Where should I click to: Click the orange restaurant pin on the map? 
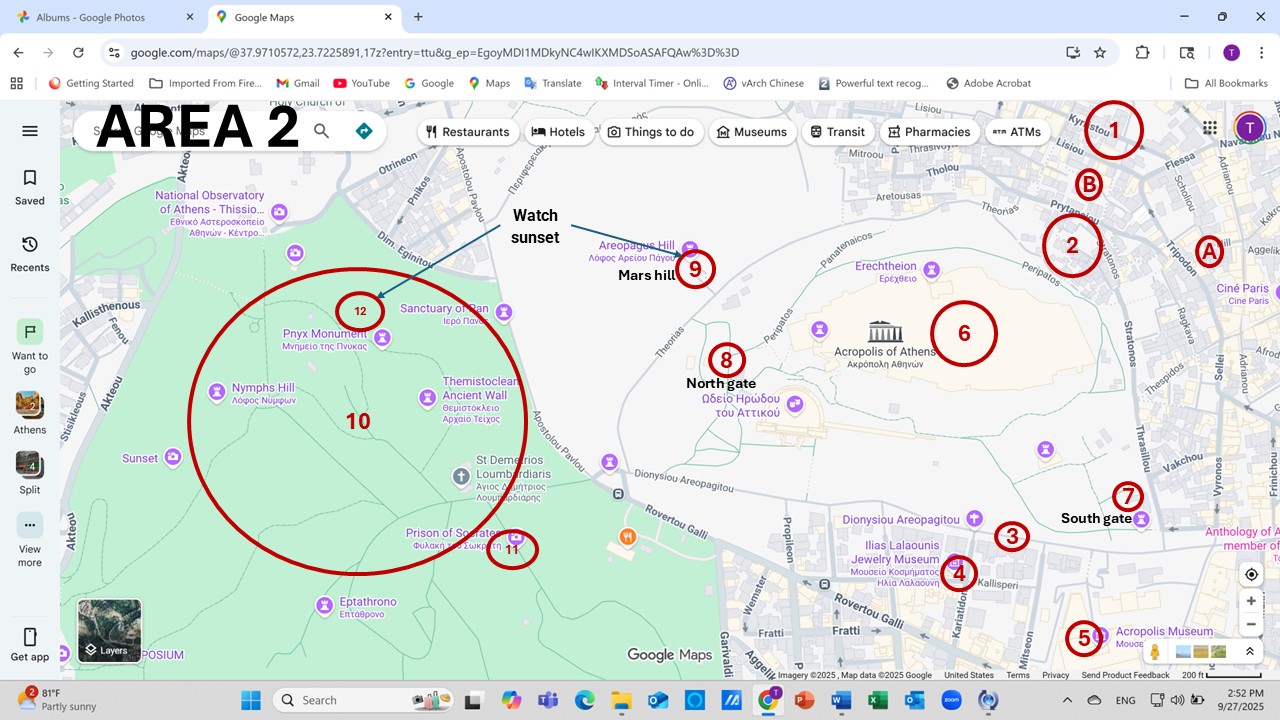[627, 537]
